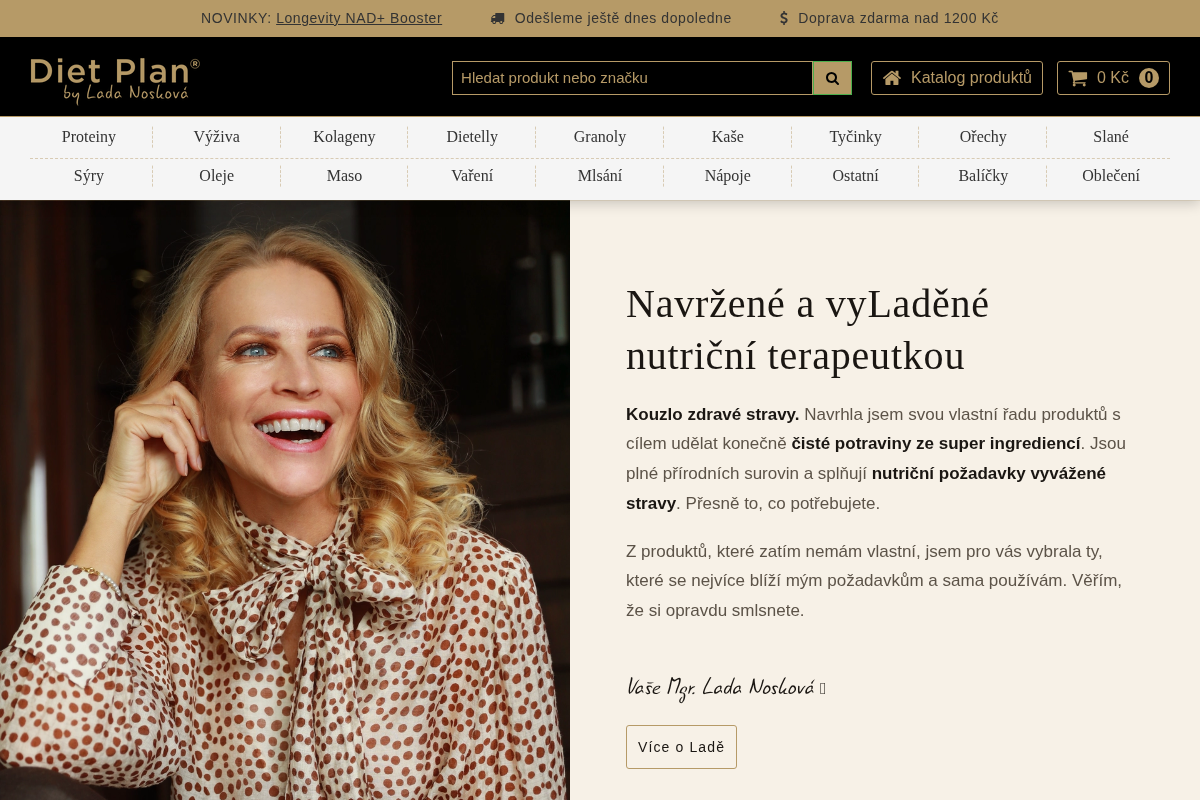The width and height of the screenshot is (1200, 800).
Task: Open the Vaření category
Action: 472,176
